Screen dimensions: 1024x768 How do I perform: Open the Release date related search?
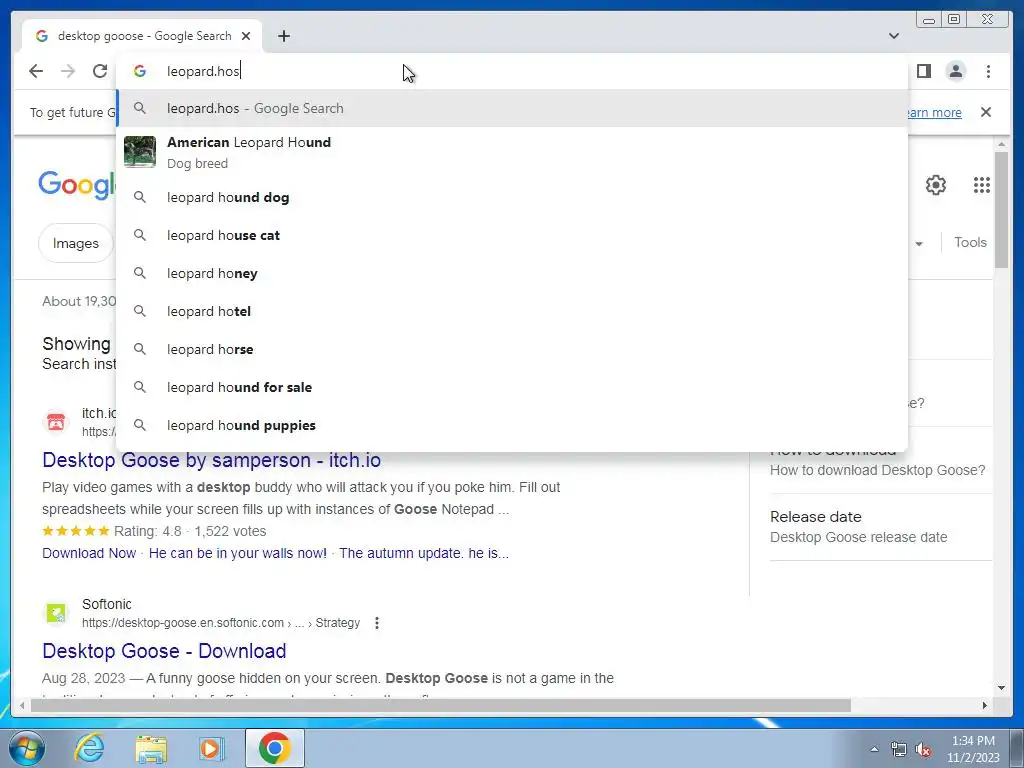click(816, 517)
